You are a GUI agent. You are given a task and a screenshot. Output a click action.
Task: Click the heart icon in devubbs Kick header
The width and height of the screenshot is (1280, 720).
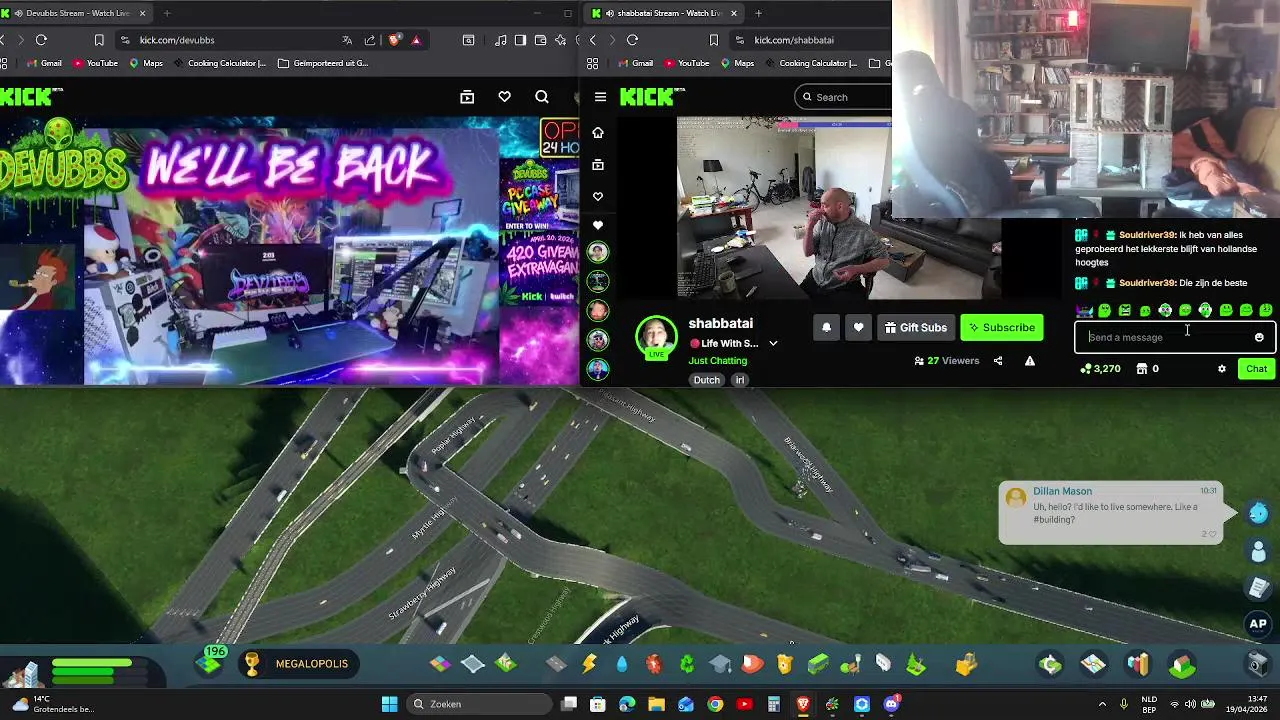(x=504, y=97)
